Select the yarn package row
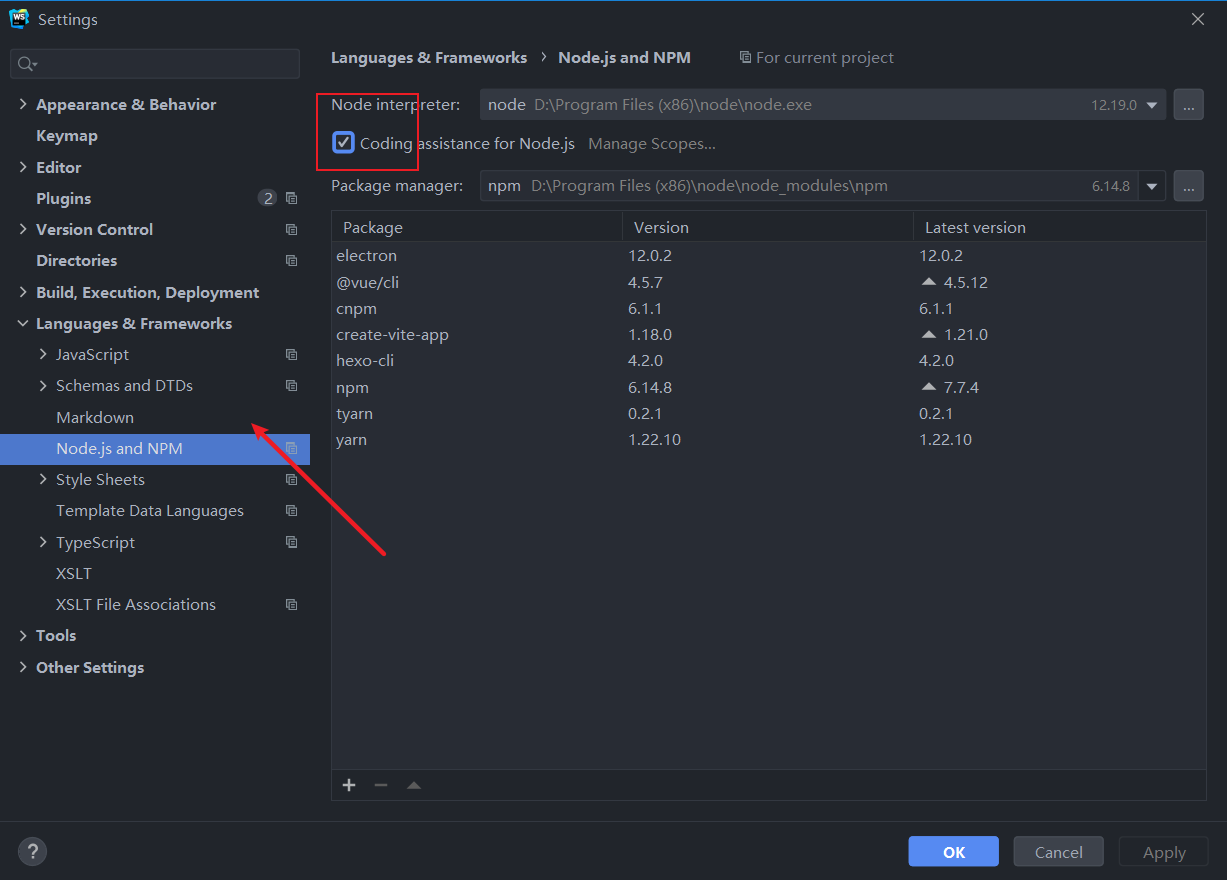This screenshot has height=880, width=1227. [768, 439]
